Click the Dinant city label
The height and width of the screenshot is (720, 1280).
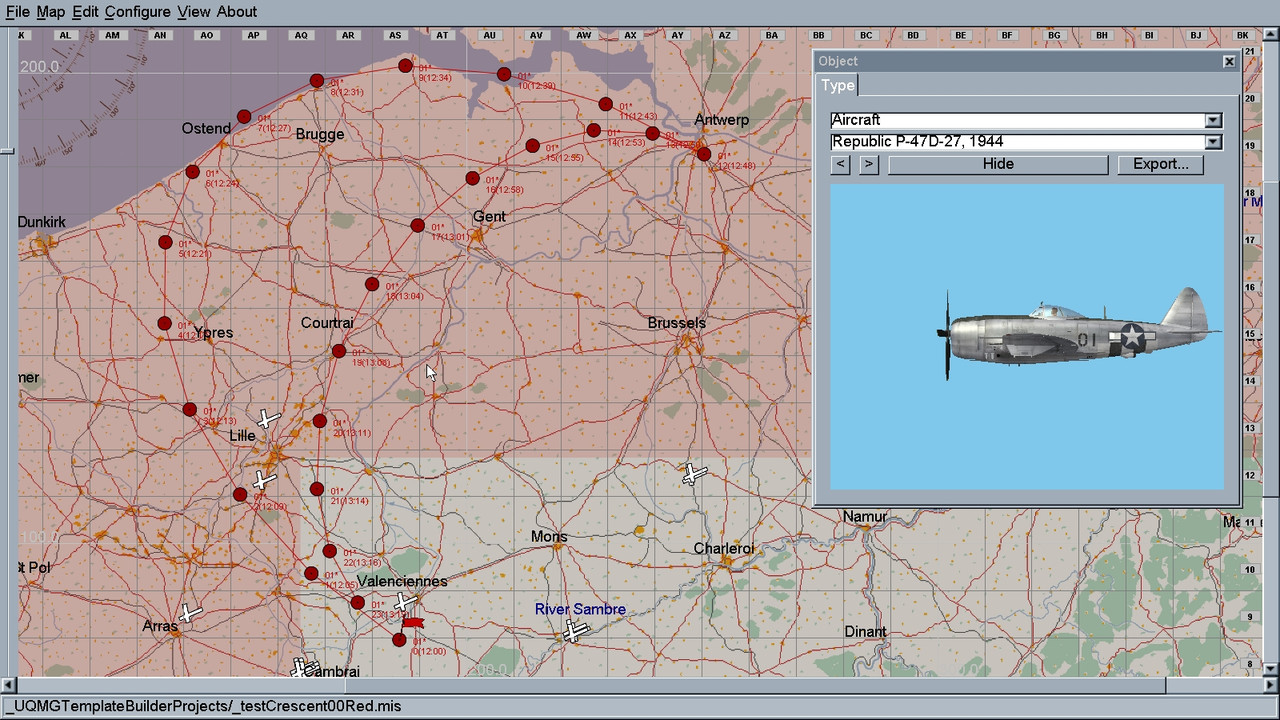pos(865,632)
